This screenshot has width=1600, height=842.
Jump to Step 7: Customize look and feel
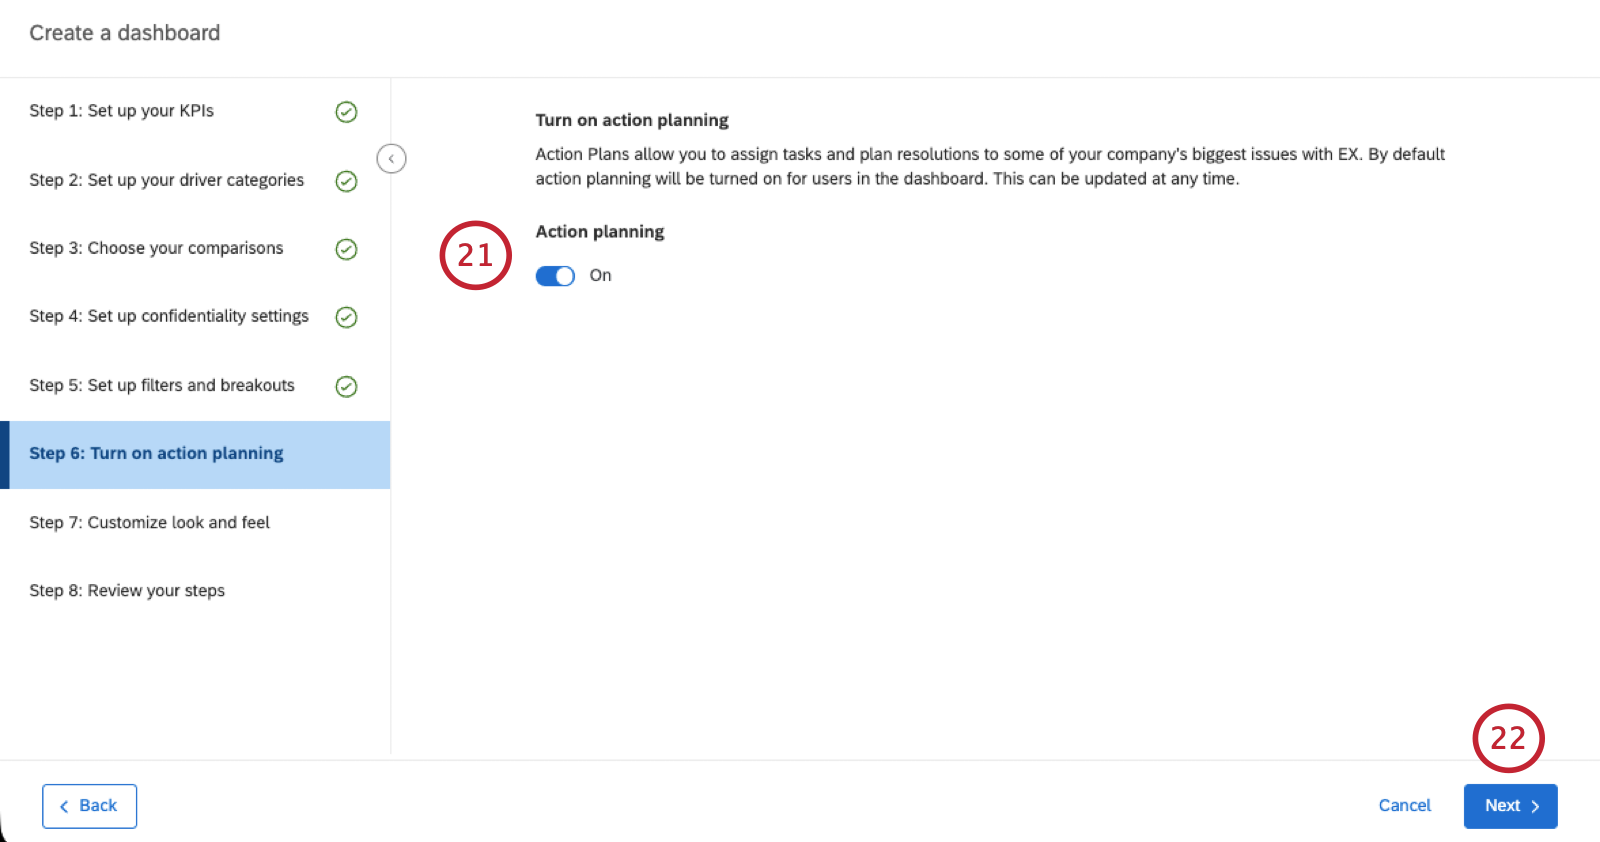coord(195,522)
